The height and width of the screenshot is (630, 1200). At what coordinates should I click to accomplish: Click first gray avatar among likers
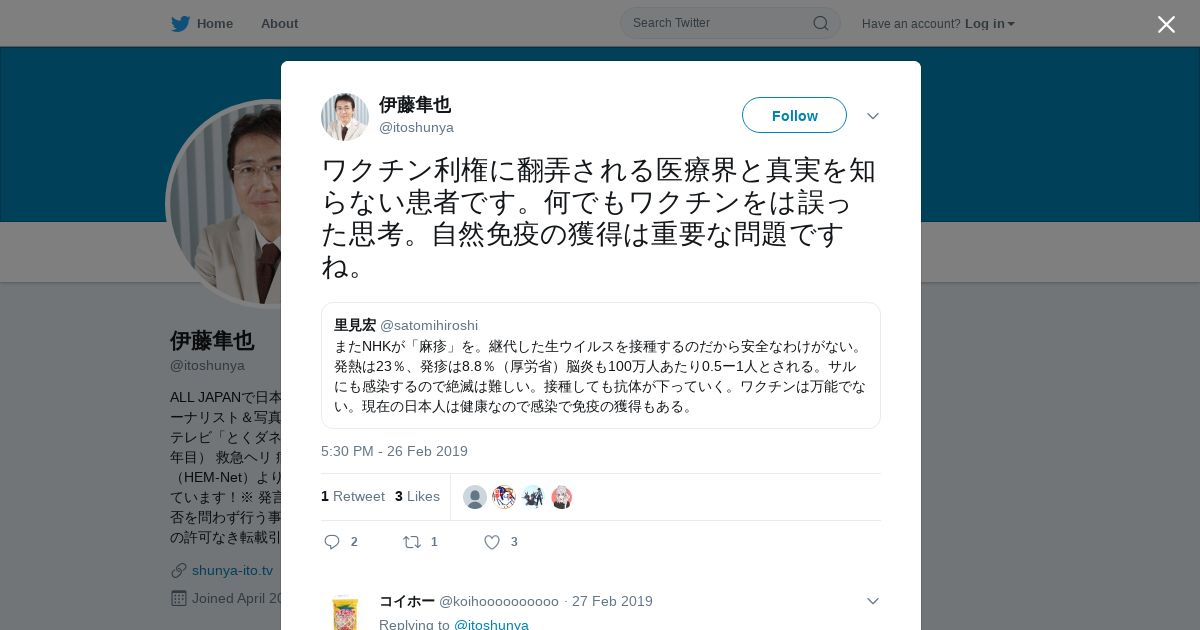[x=475, y=497]
